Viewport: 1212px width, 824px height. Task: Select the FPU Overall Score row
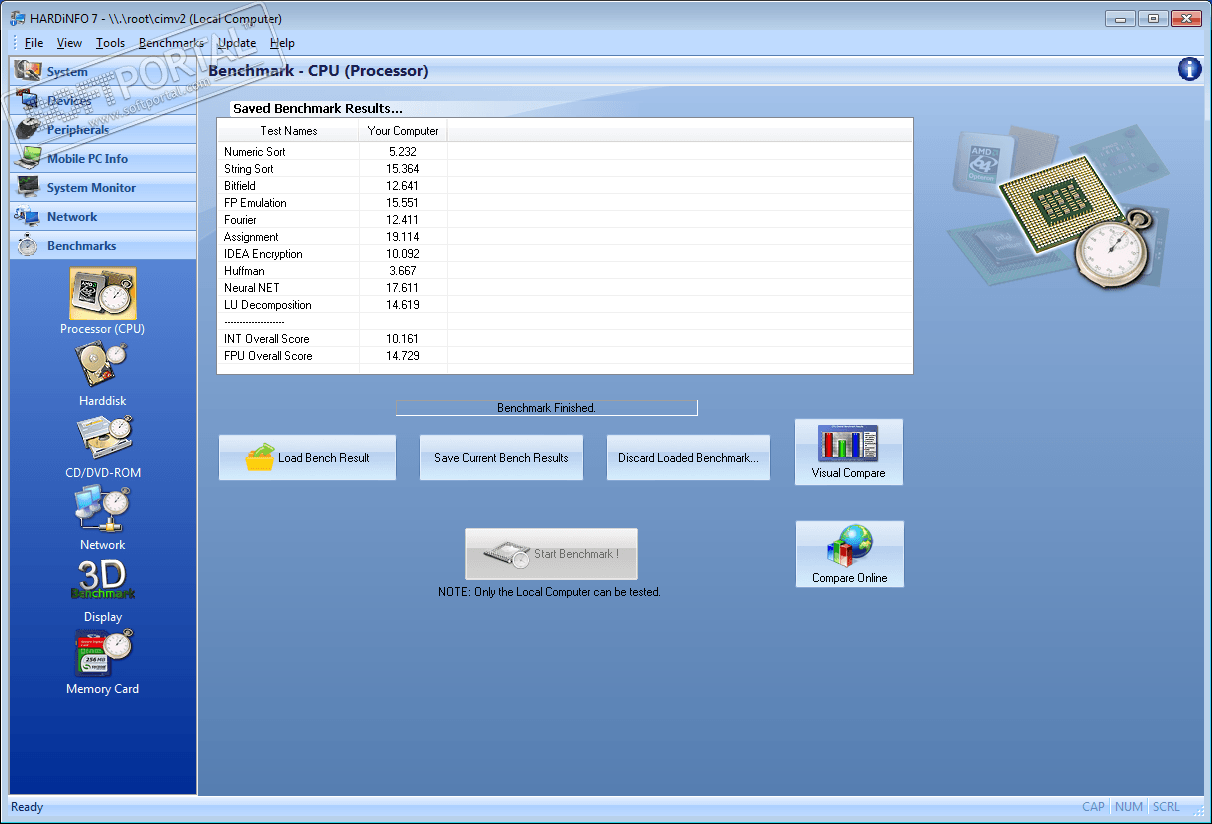(565, 356)
